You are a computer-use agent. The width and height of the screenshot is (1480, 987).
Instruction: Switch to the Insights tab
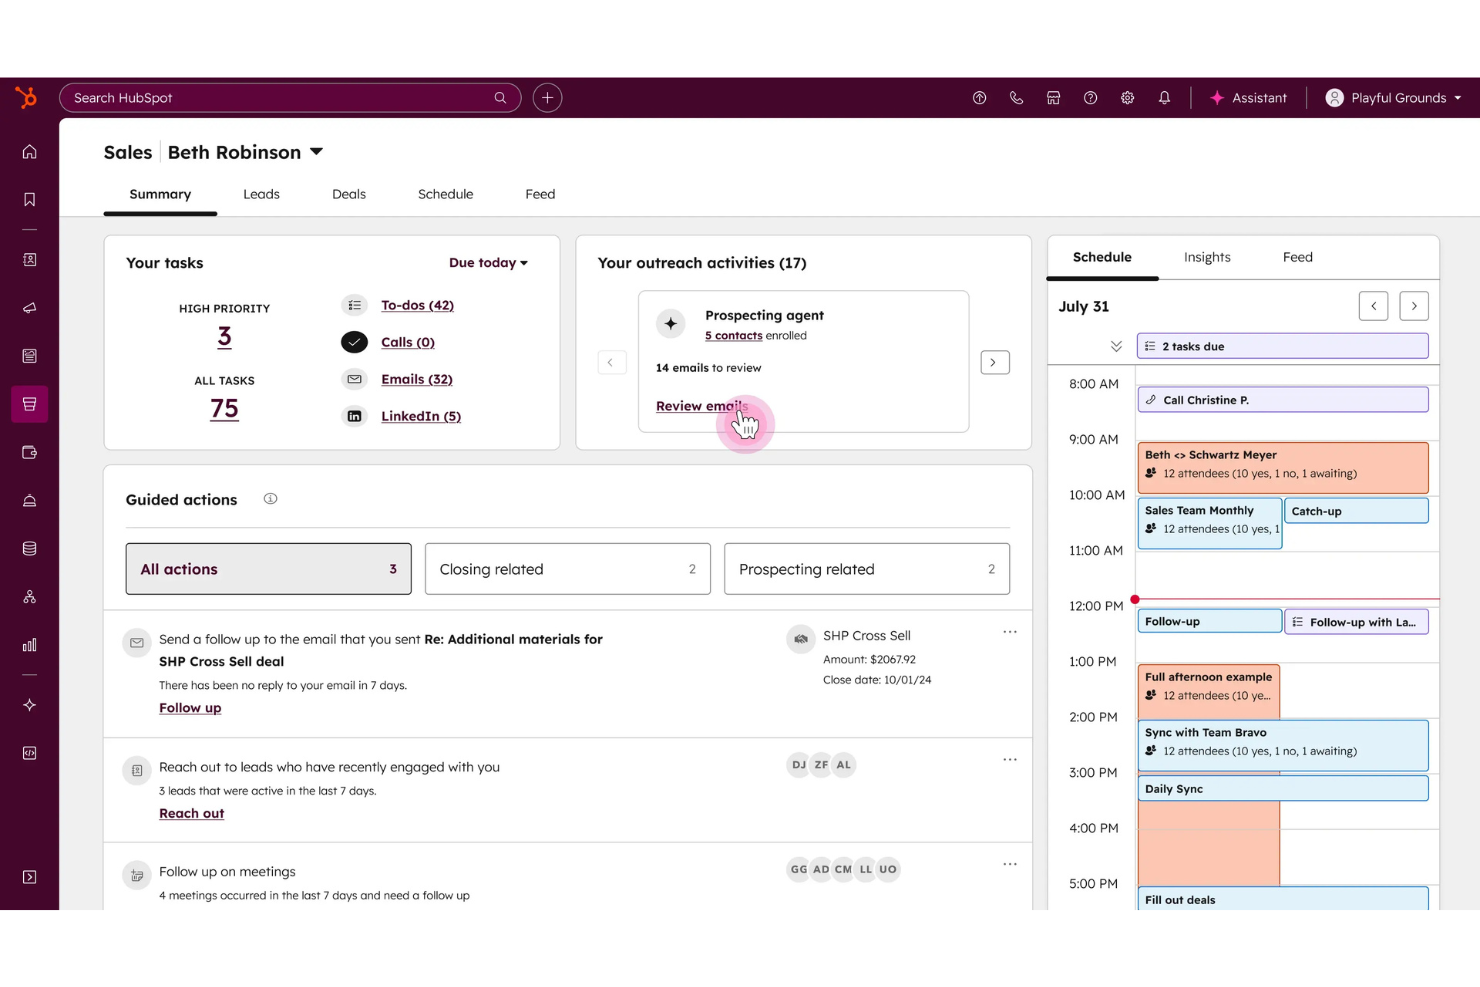(x=1207, y=257)
